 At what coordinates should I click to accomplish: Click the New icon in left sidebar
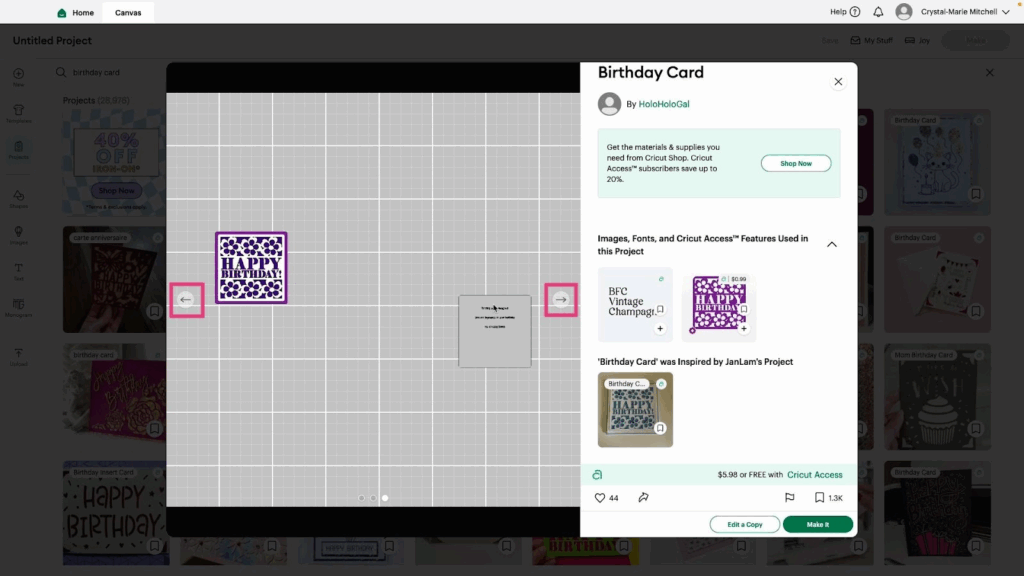18,77
